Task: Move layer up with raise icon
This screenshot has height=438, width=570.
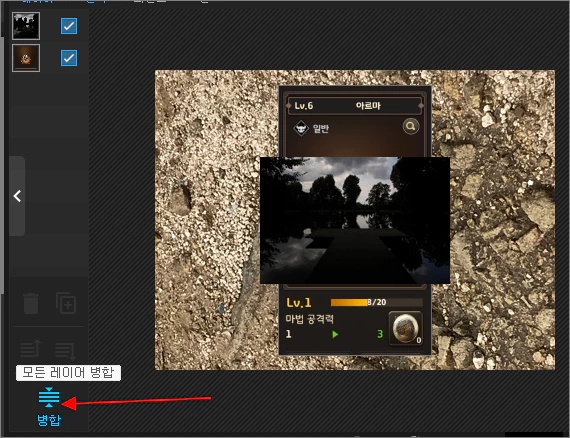Action: point(31,349)
